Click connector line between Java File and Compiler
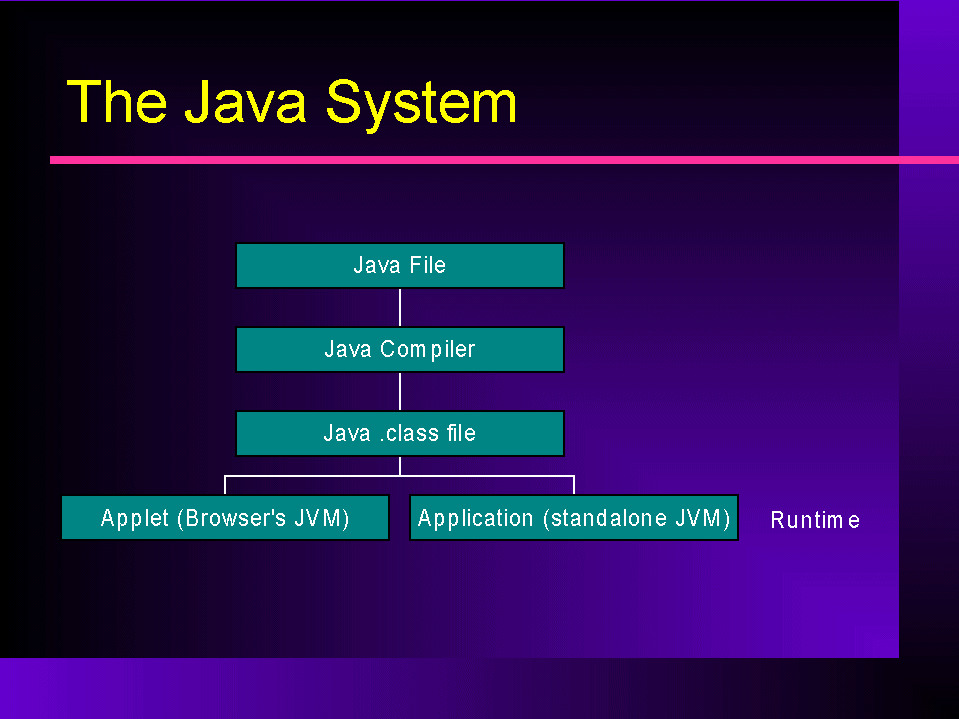Image resolution: width=959 pixels, height=719 pixels. click(400, 307)
